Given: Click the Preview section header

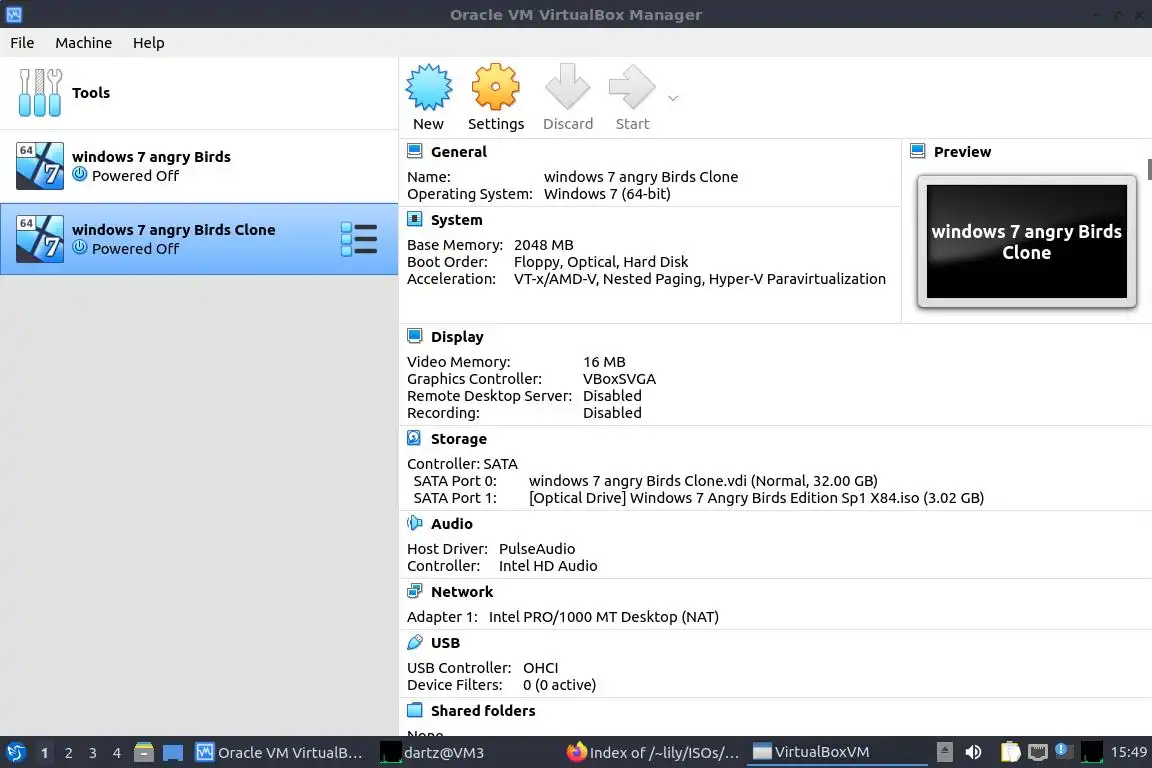Looking at the screenshot, I should pos(962,152).
